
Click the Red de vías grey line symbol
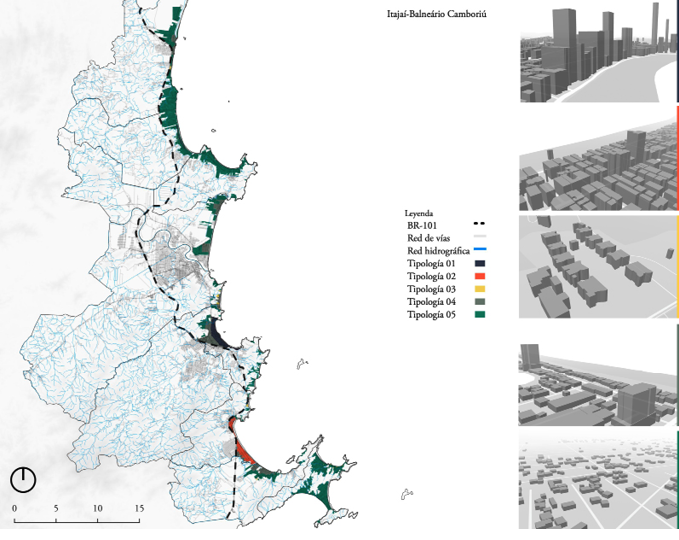[479, 238]
